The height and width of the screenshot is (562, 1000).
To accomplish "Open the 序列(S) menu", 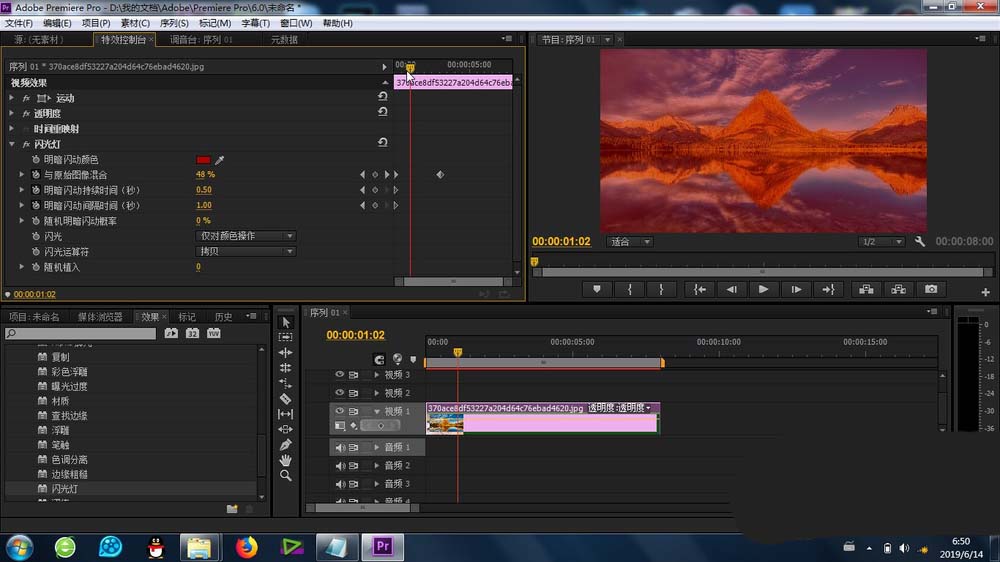I will click(174, 23).
